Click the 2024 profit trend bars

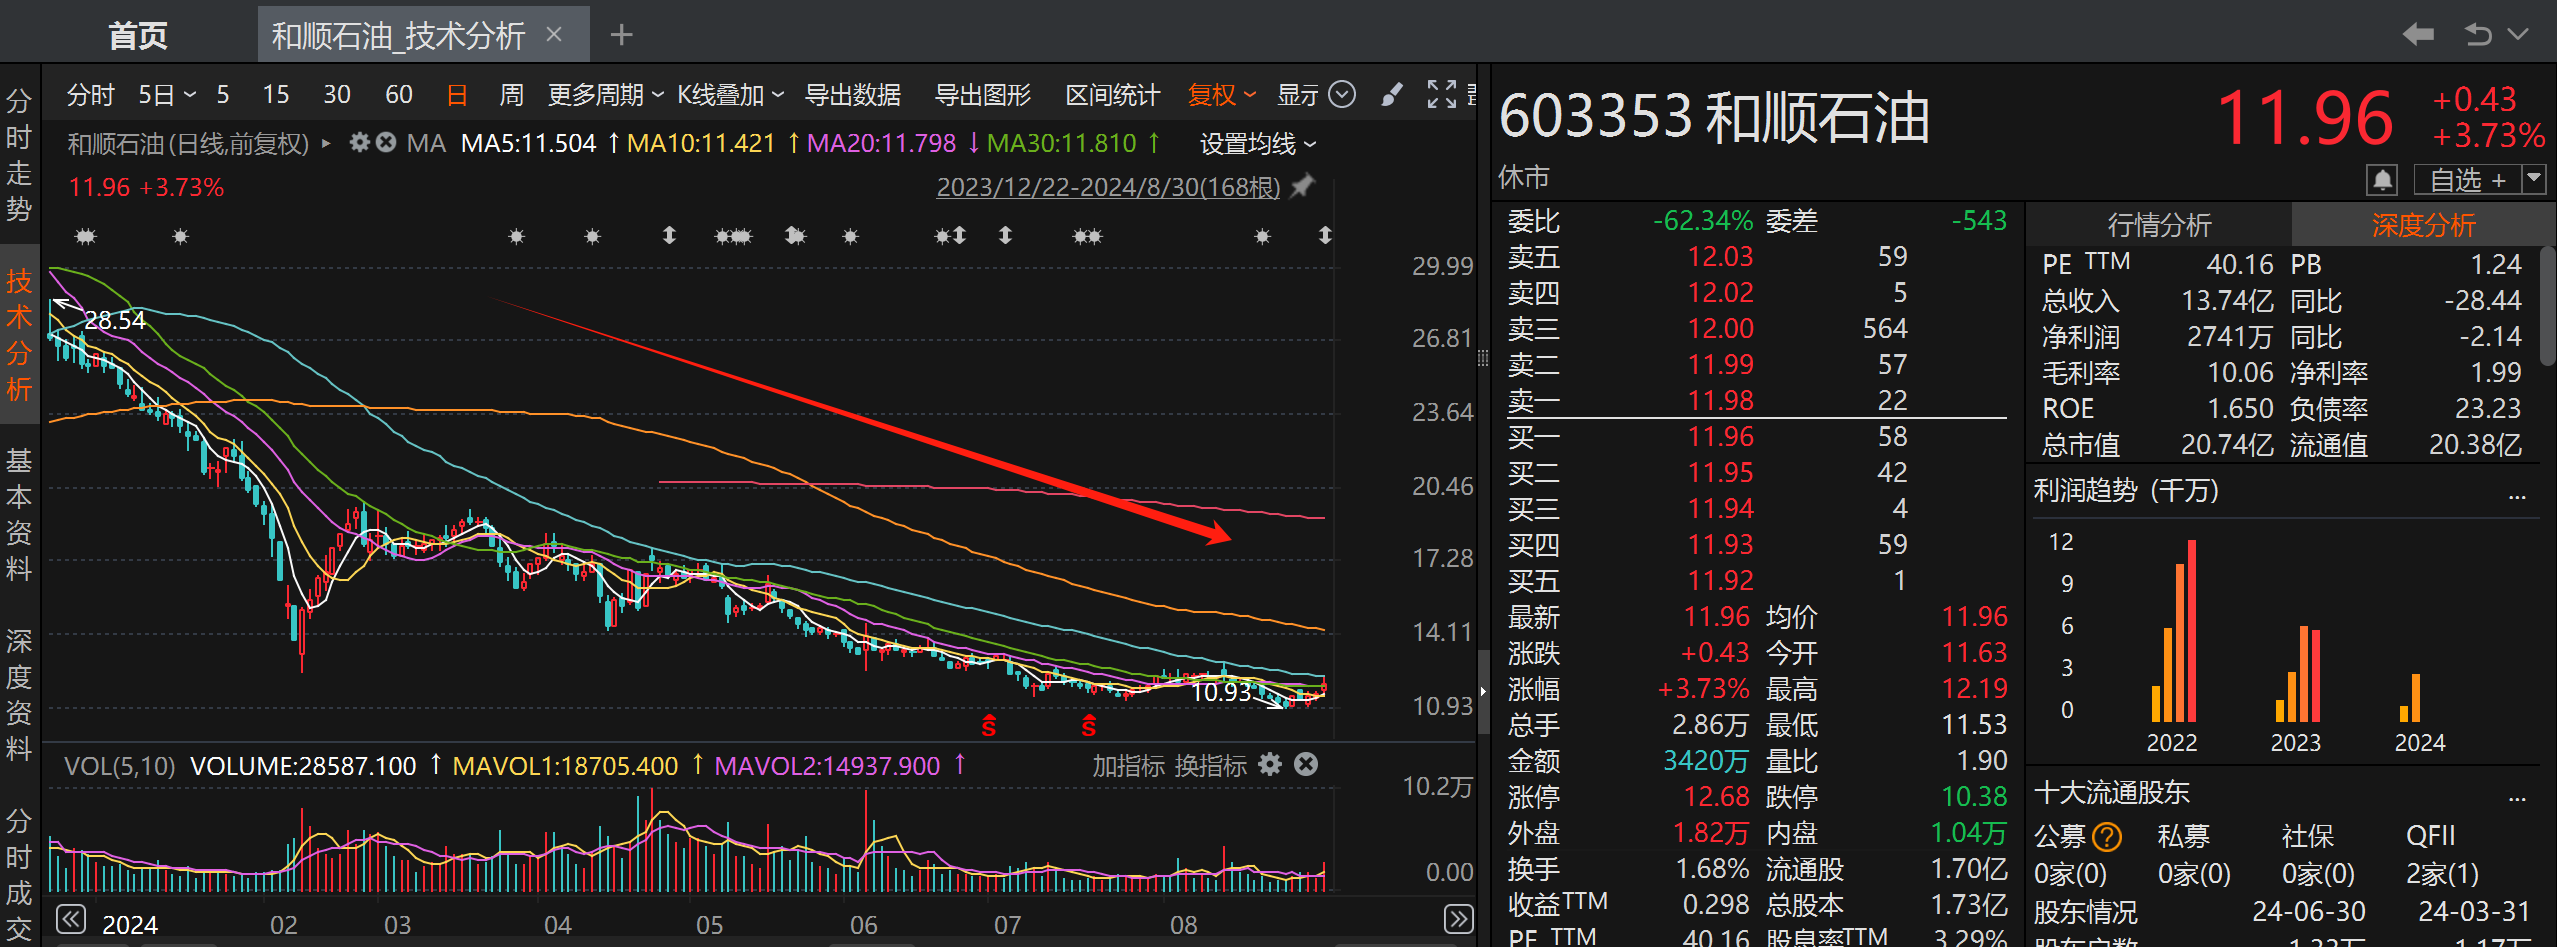(x=2410, y=698)
